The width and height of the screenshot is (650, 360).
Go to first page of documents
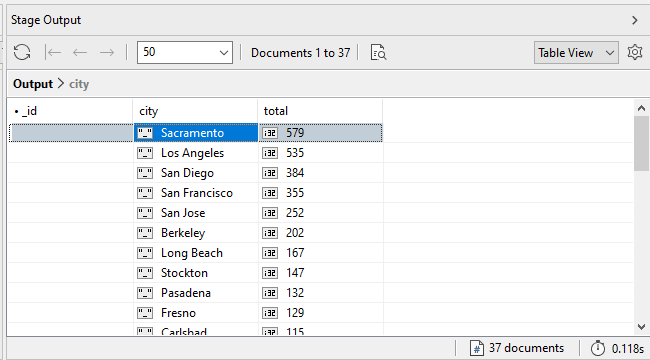[x=53, y=53]
